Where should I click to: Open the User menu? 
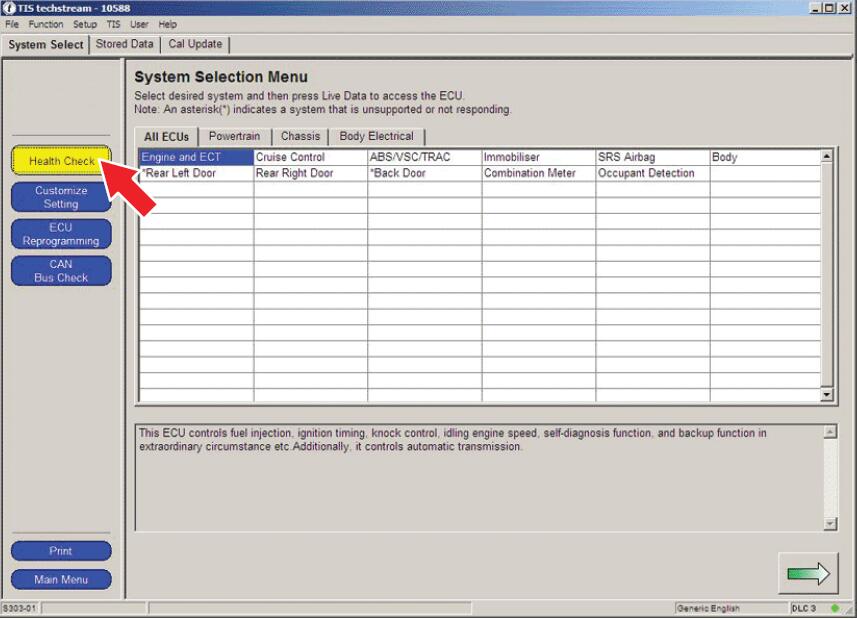(x=139, y=25)
